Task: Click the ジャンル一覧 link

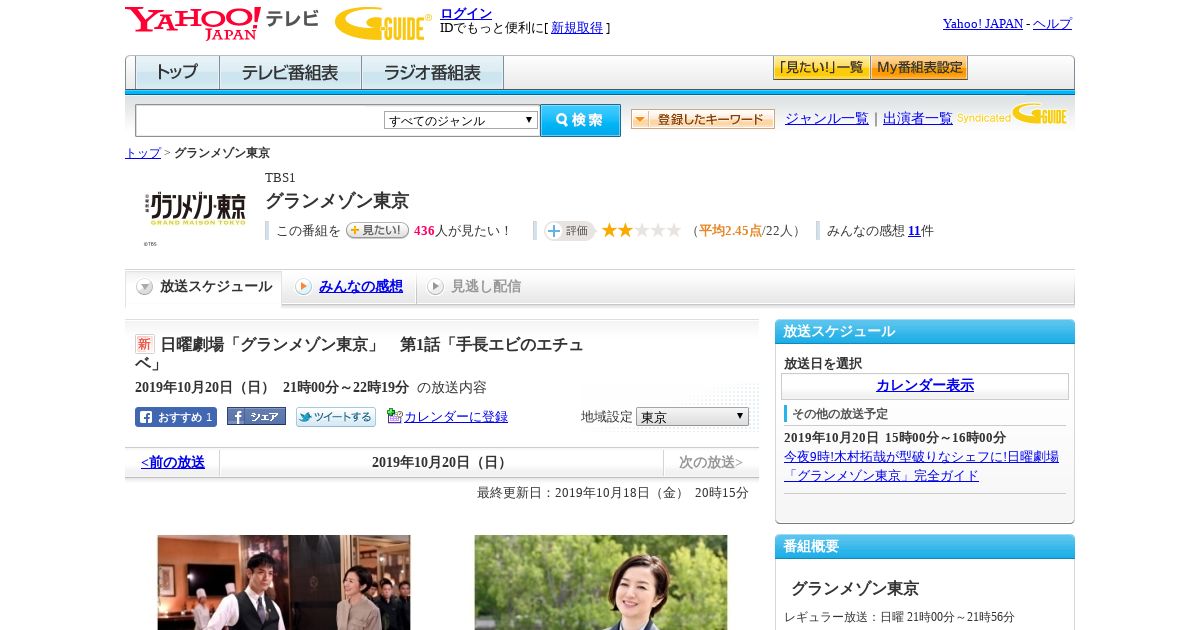Action: (x=827, y=118)
